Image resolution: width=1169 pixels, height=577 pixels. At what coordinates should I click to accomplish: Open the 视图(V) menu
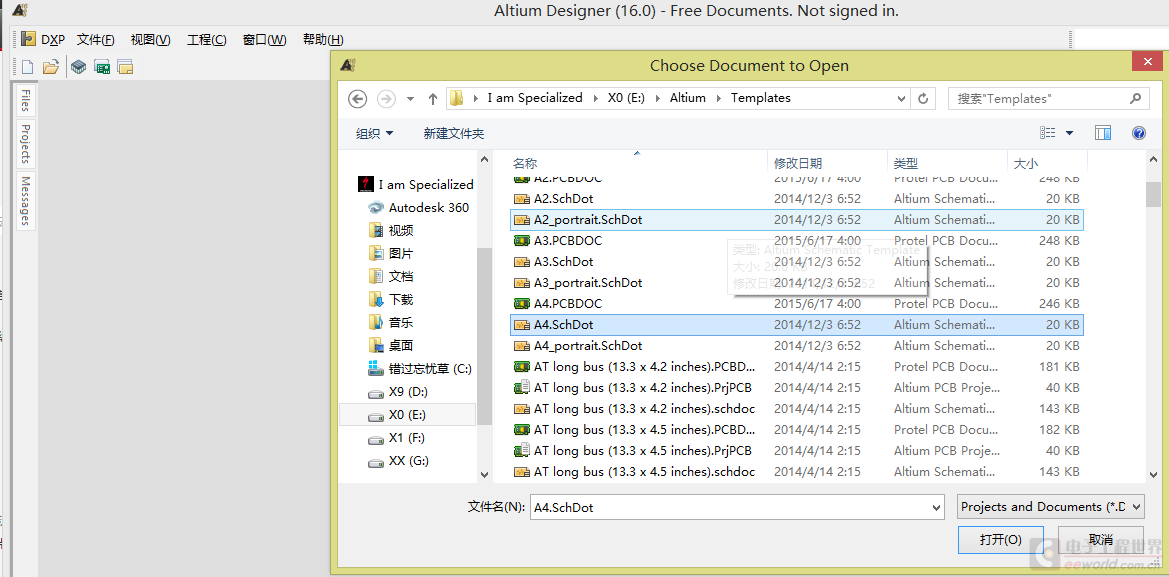click(151, 40)
